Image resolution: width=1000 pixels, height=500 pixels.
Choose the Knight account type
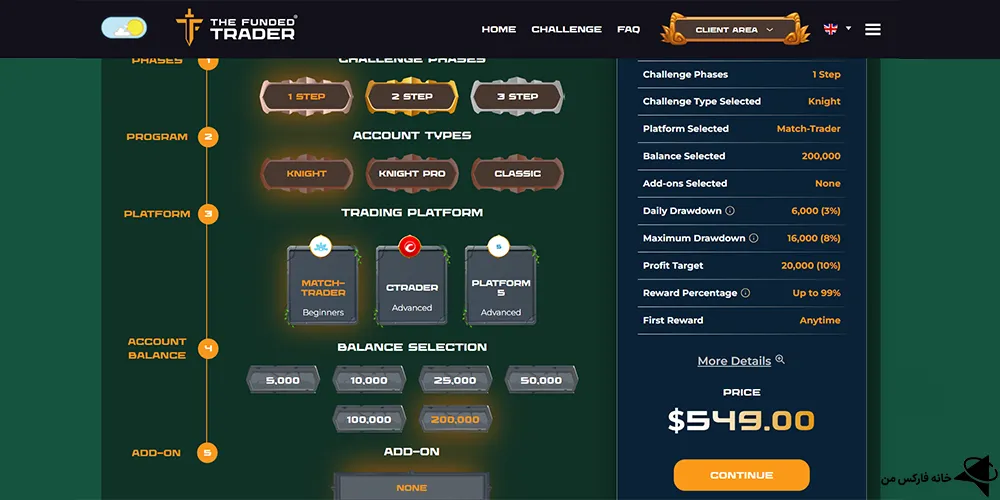[x=306, y=173]
